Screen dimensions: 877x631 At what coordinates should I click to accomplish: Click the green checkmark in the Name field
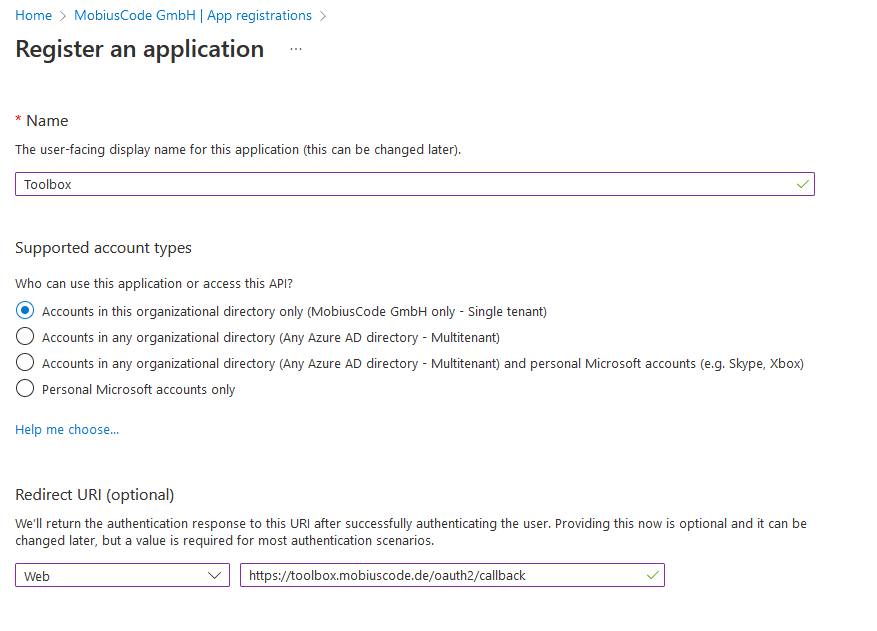click(801, 184)
